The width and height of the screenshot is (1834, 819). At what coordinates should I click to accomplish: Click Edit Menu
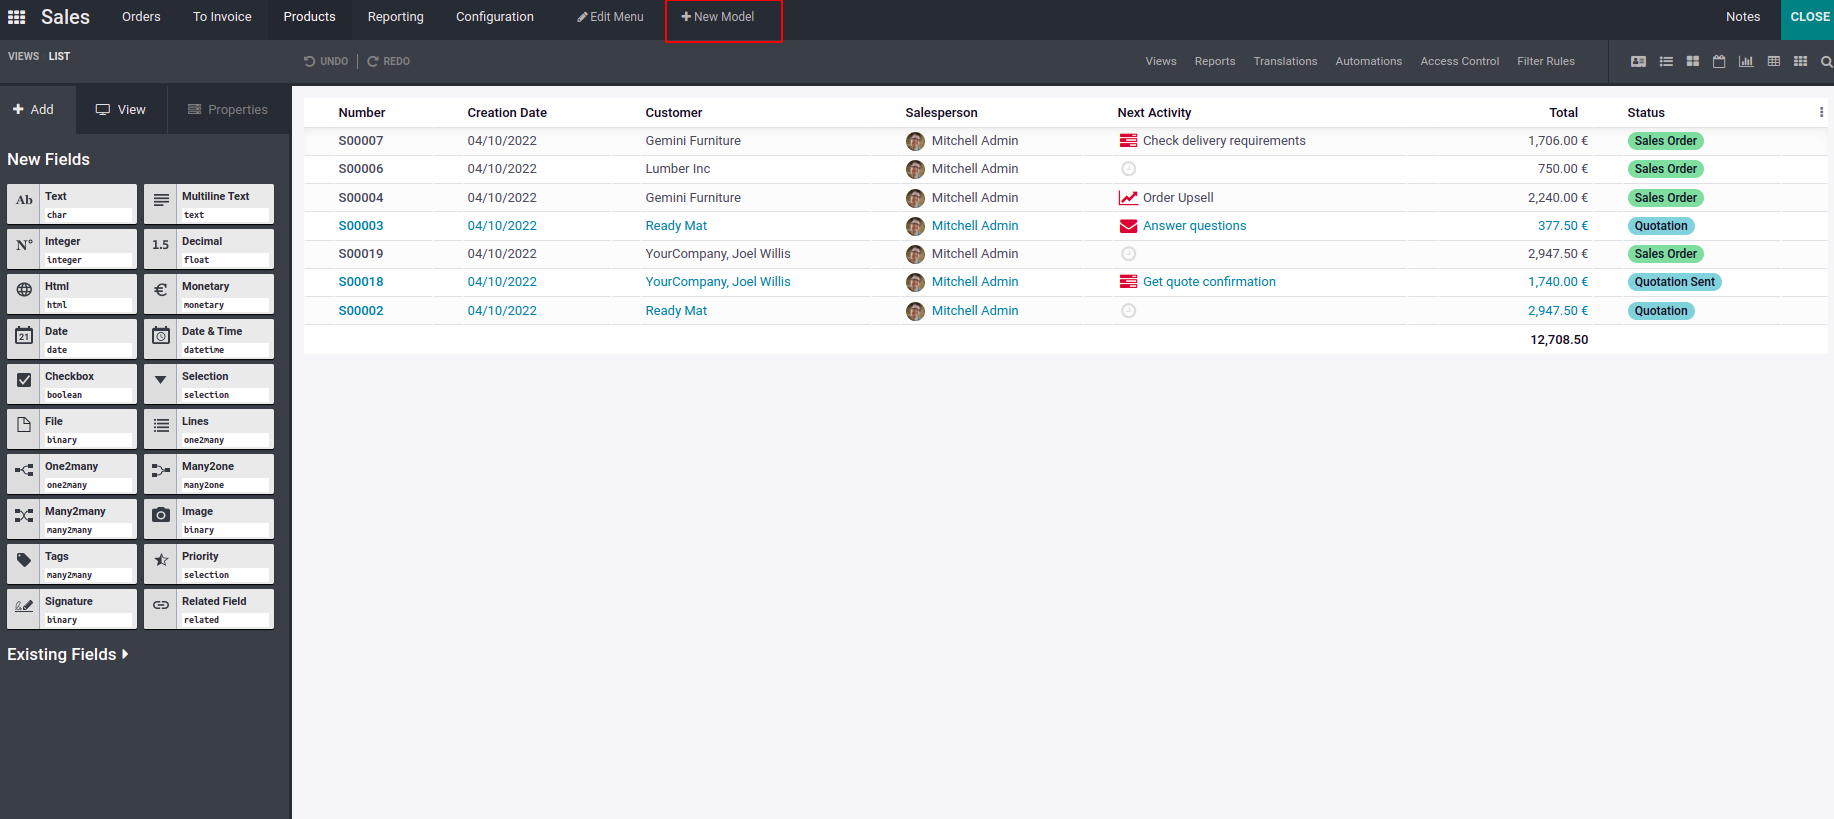pos(610,17)
